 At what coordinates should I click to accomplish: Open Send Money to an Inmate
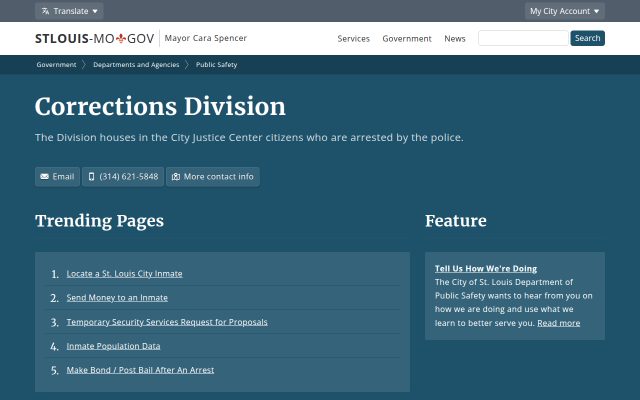click(117, 298)
